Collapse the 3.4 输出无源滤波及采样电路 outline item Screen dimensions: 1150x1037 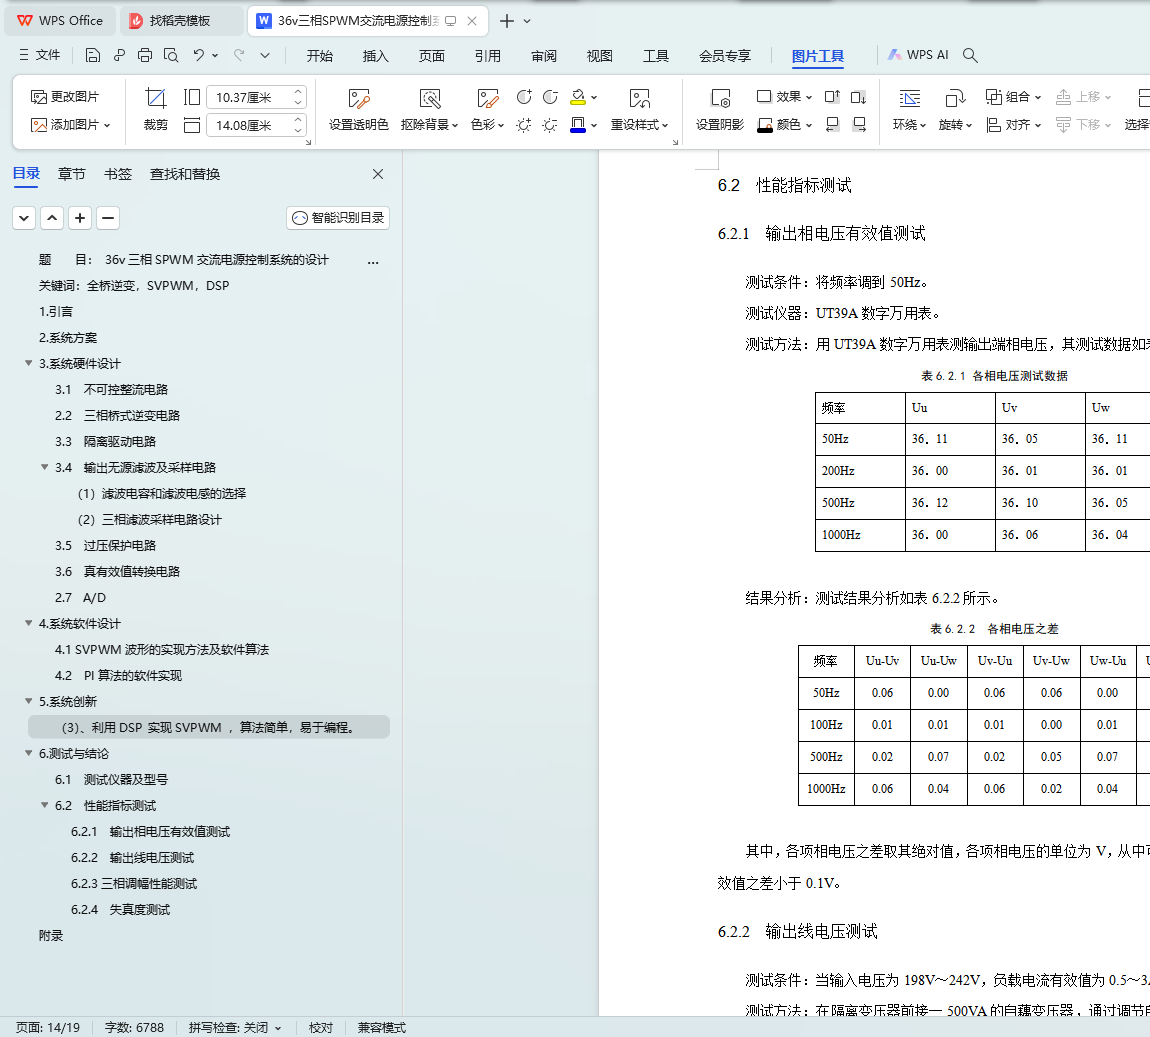[x=45, y=467]
